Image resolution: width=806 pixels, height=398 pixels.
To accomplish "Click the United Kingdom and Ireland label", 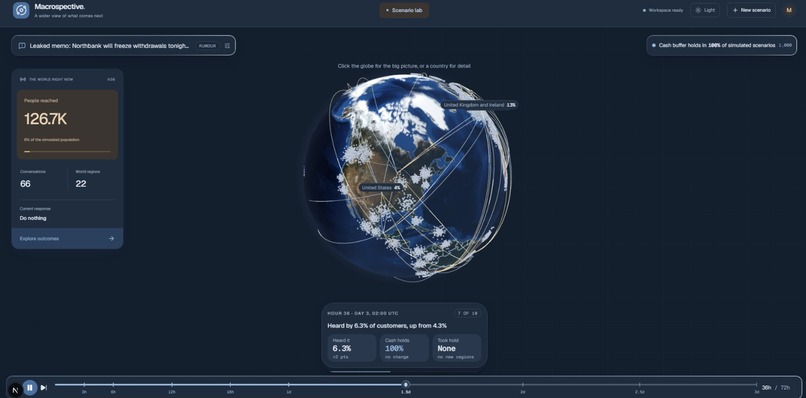I will tap(480, 105).
